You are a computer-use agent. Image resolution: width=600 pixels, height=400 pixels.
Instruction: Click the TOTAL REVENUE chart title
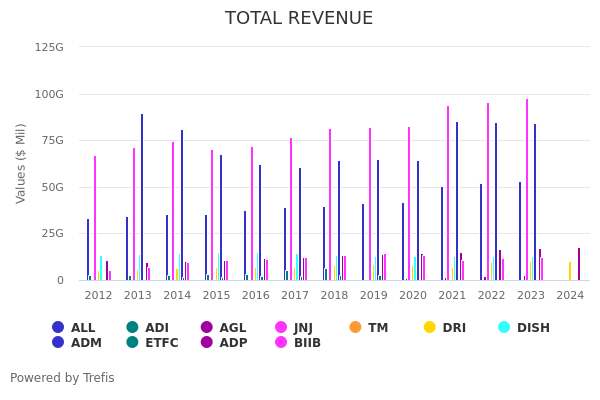tap(299, 19)
